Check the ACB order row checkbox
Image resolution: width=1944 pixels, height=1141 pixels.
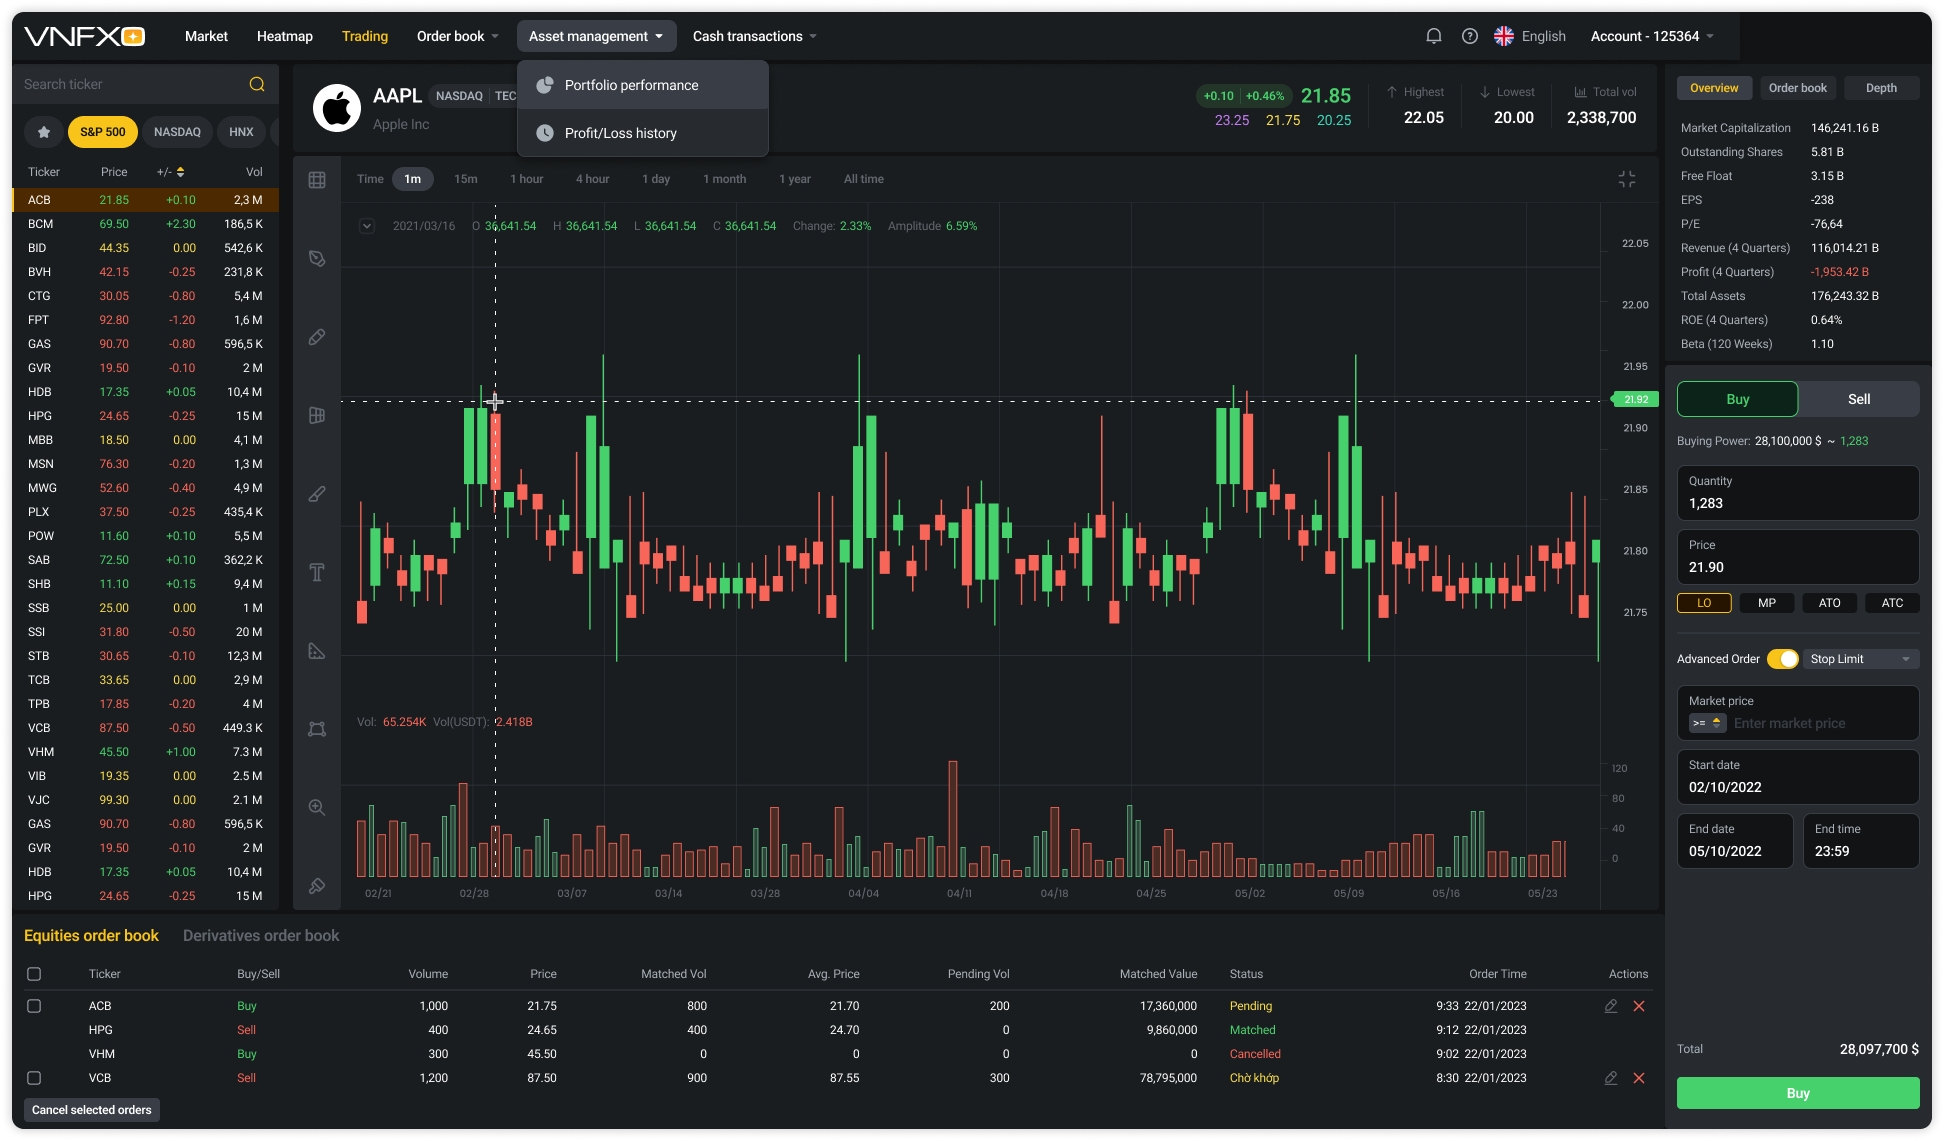click(34, 1006)
